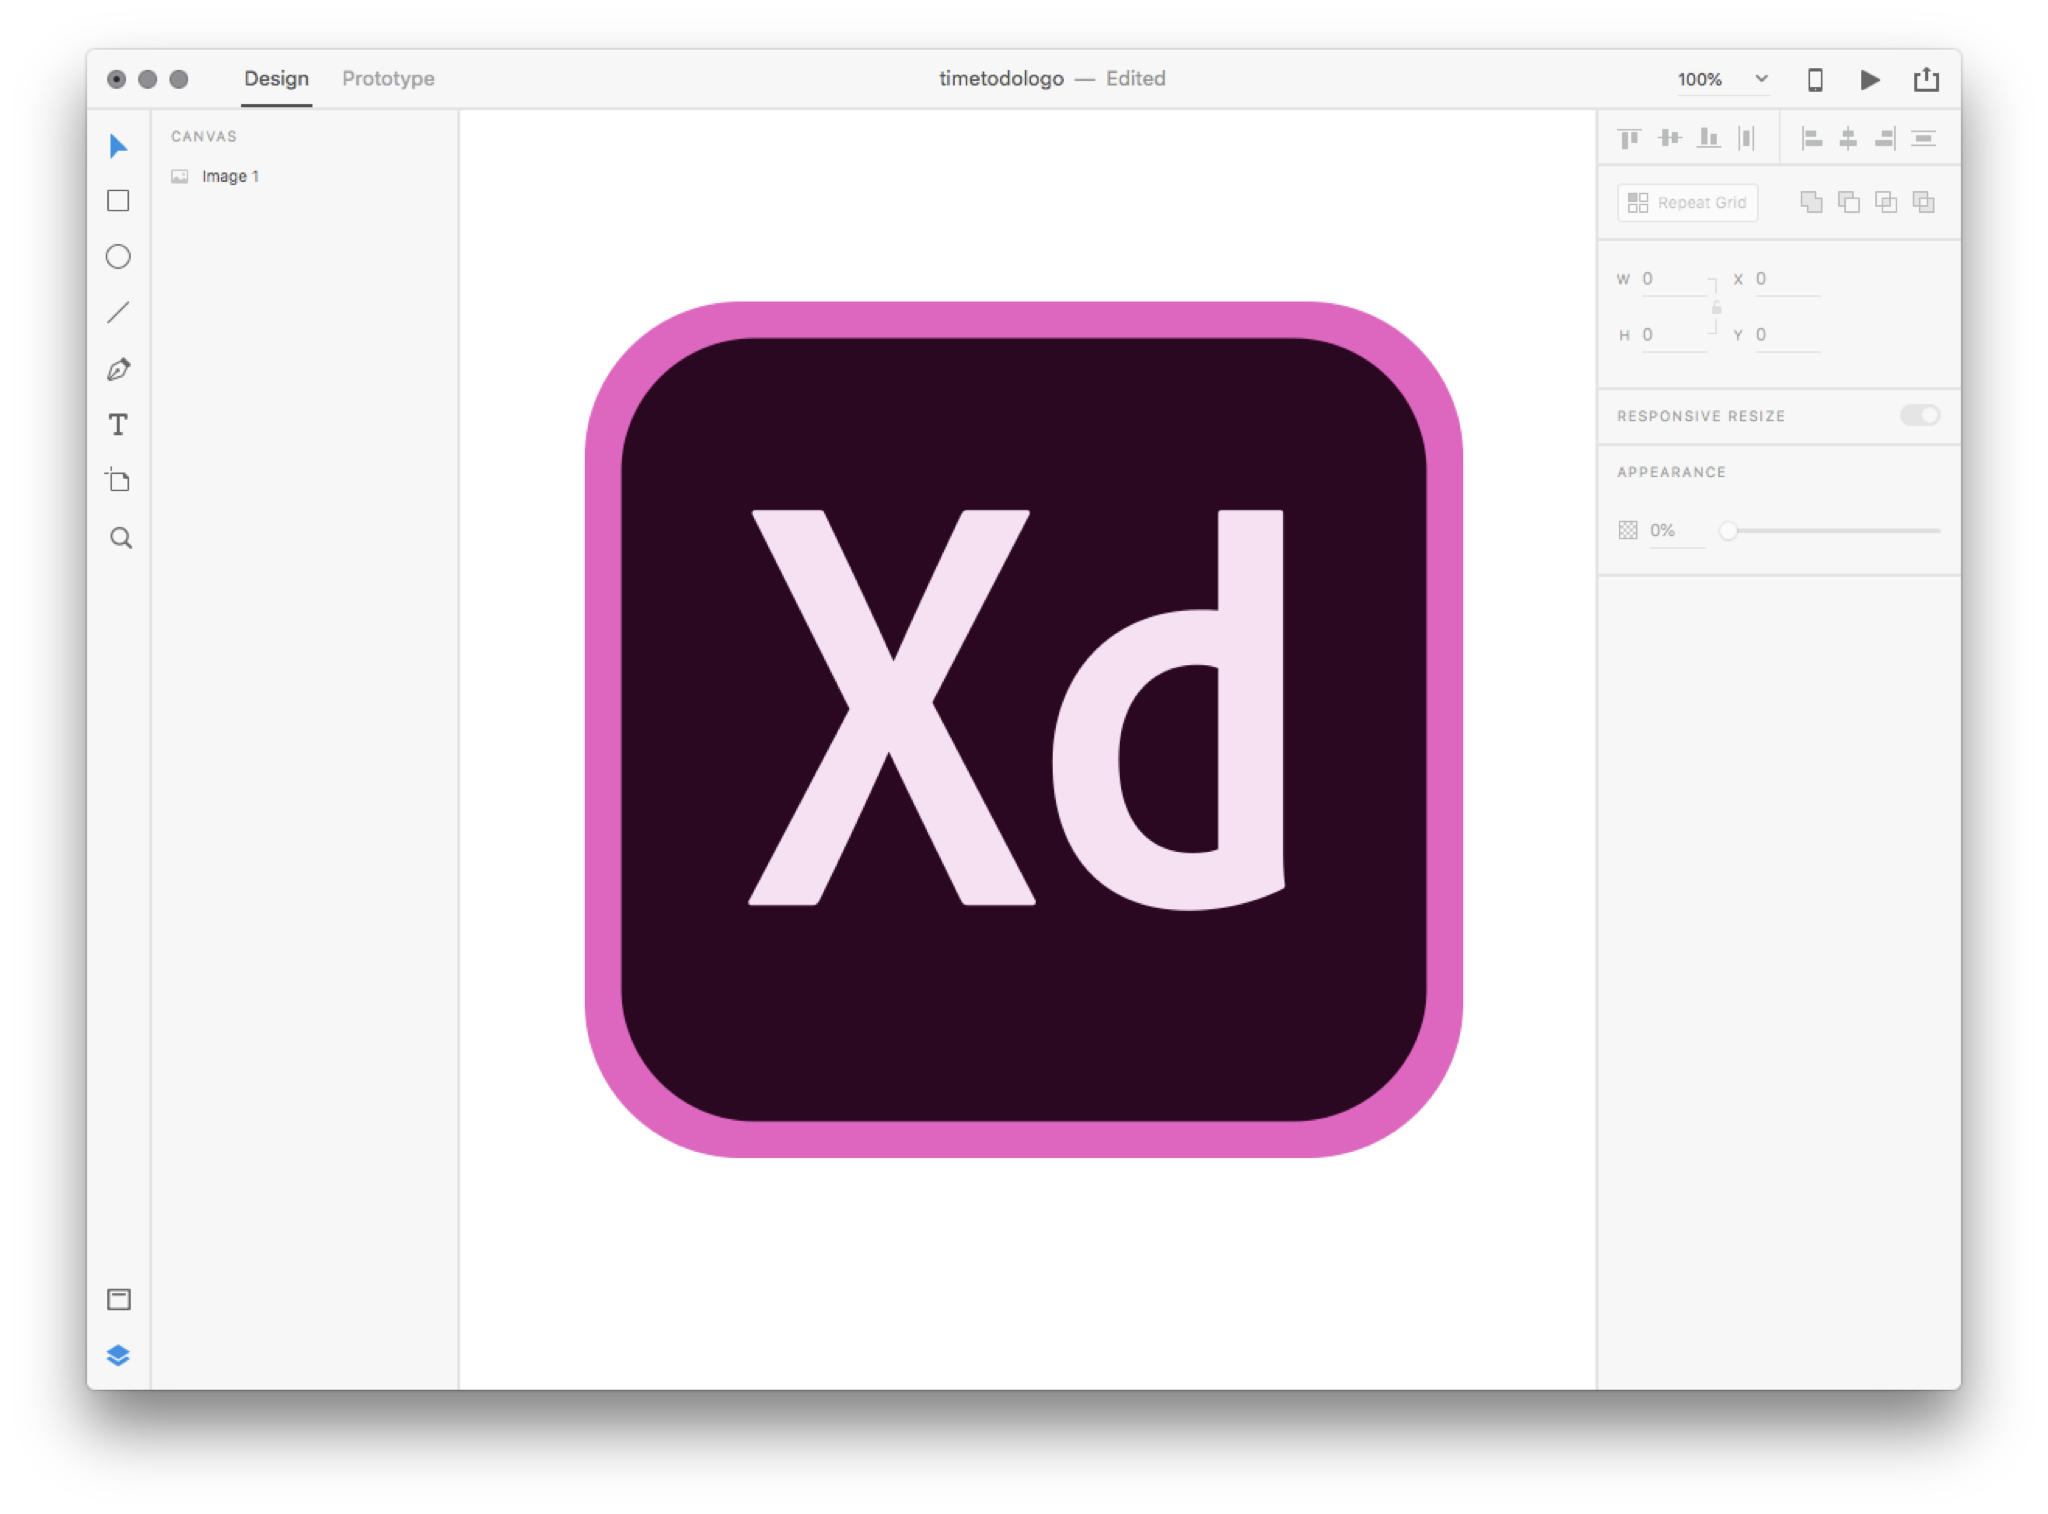Start the desktop preview play button
The image size is (2048, 1514).
[x=1869, y=79]
